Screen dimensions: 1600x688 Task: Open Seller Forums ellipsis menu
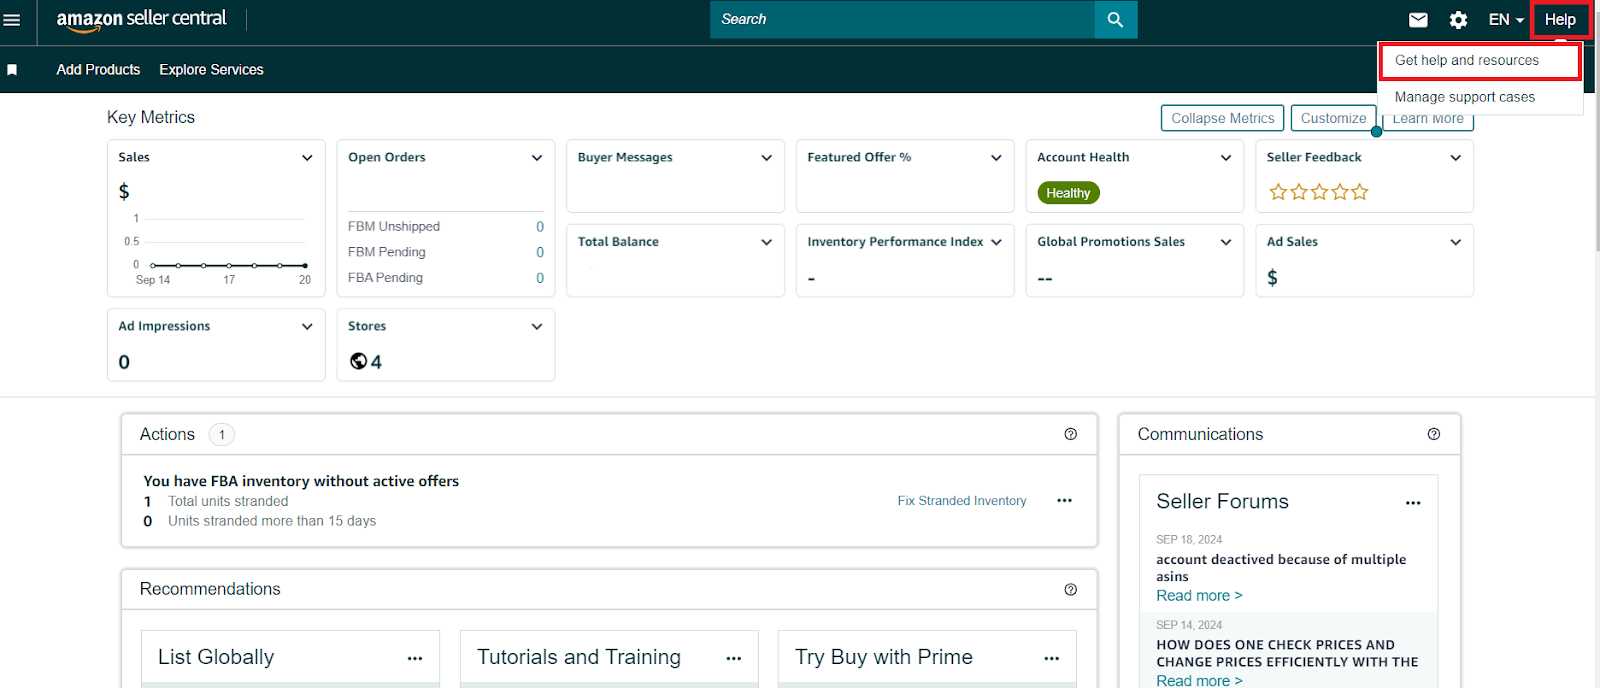click(x=1413, y=503)
